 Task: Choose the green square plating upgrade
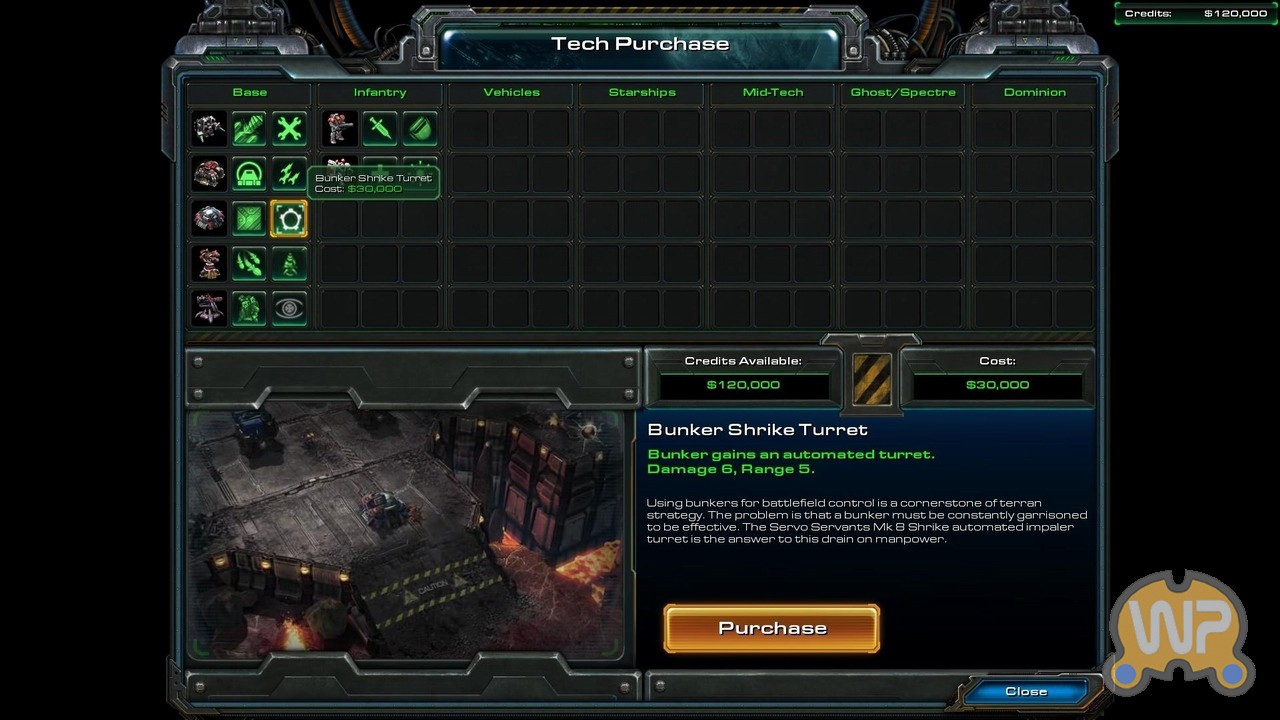tap(249, 219)
